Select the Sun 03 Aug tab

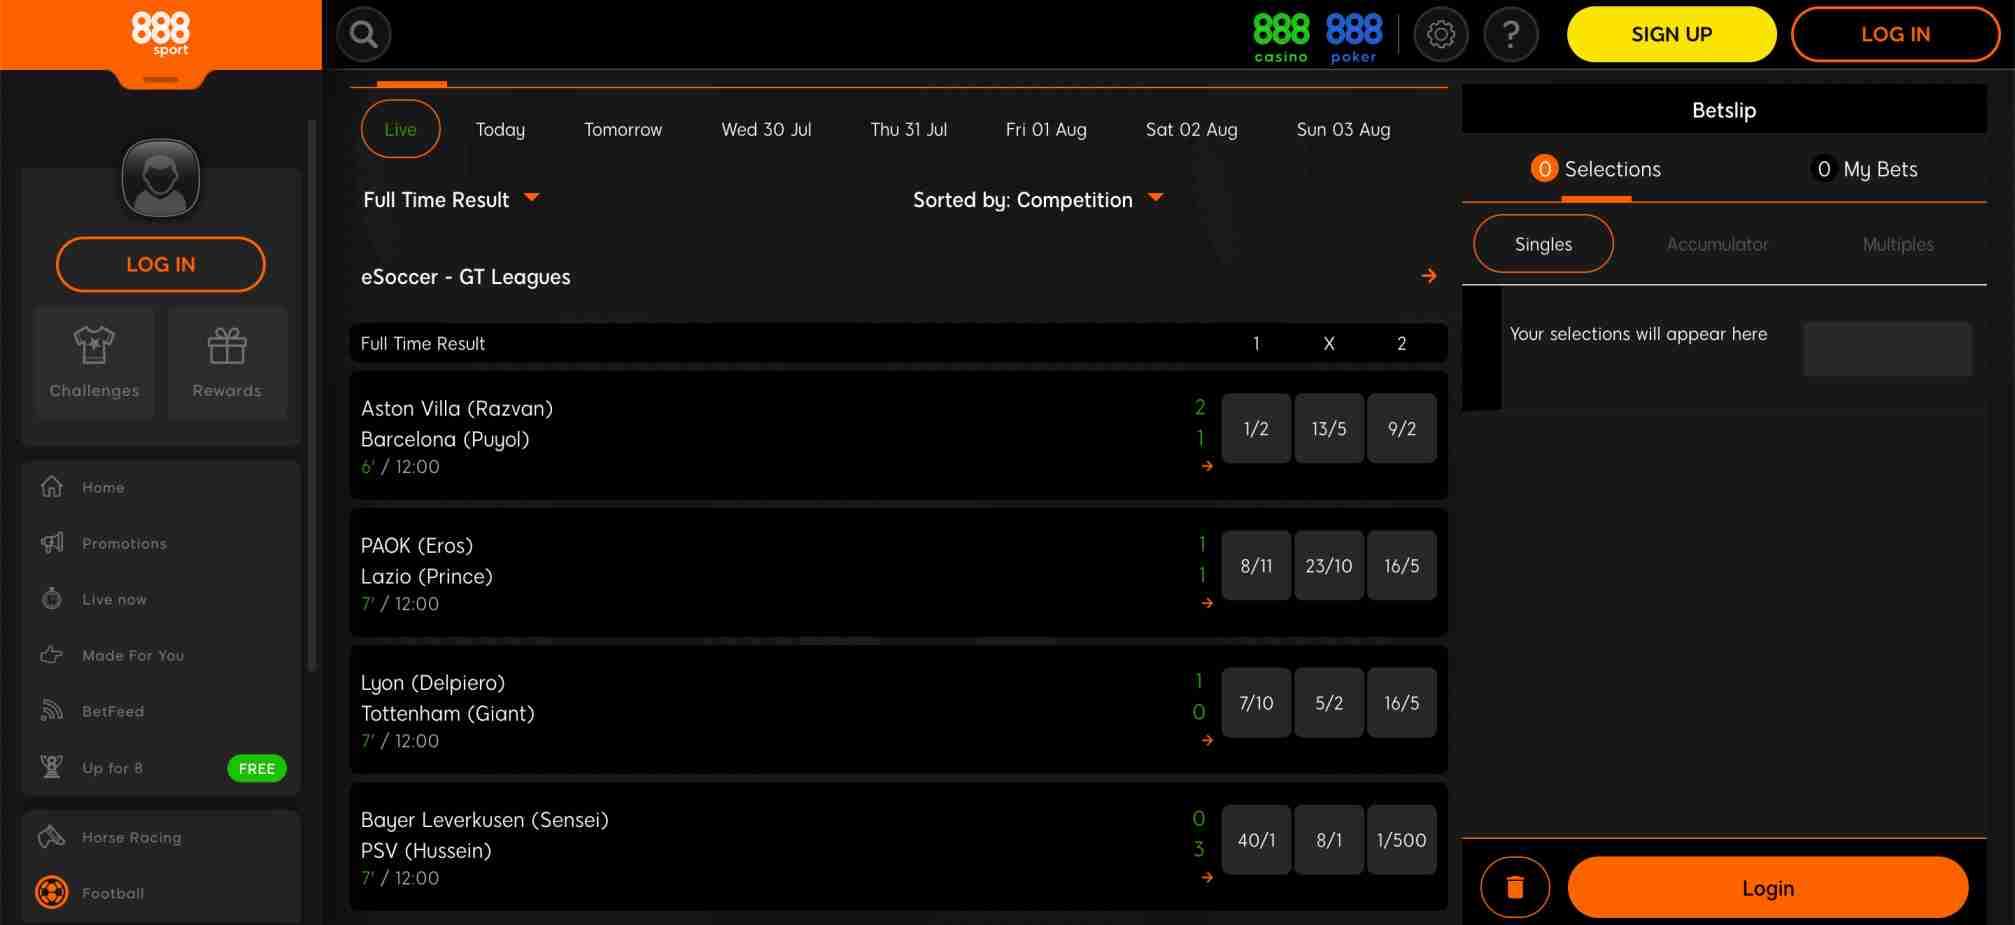pyautogui.click(x=1343, y=129)
